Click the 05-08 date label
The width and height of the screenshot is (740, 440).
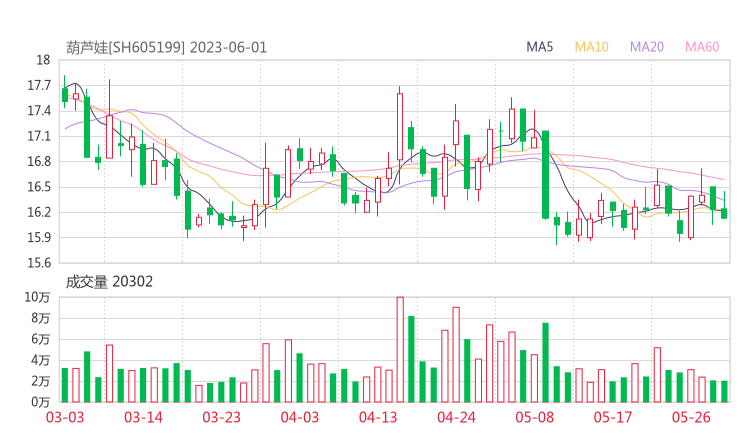pos(534,417)
